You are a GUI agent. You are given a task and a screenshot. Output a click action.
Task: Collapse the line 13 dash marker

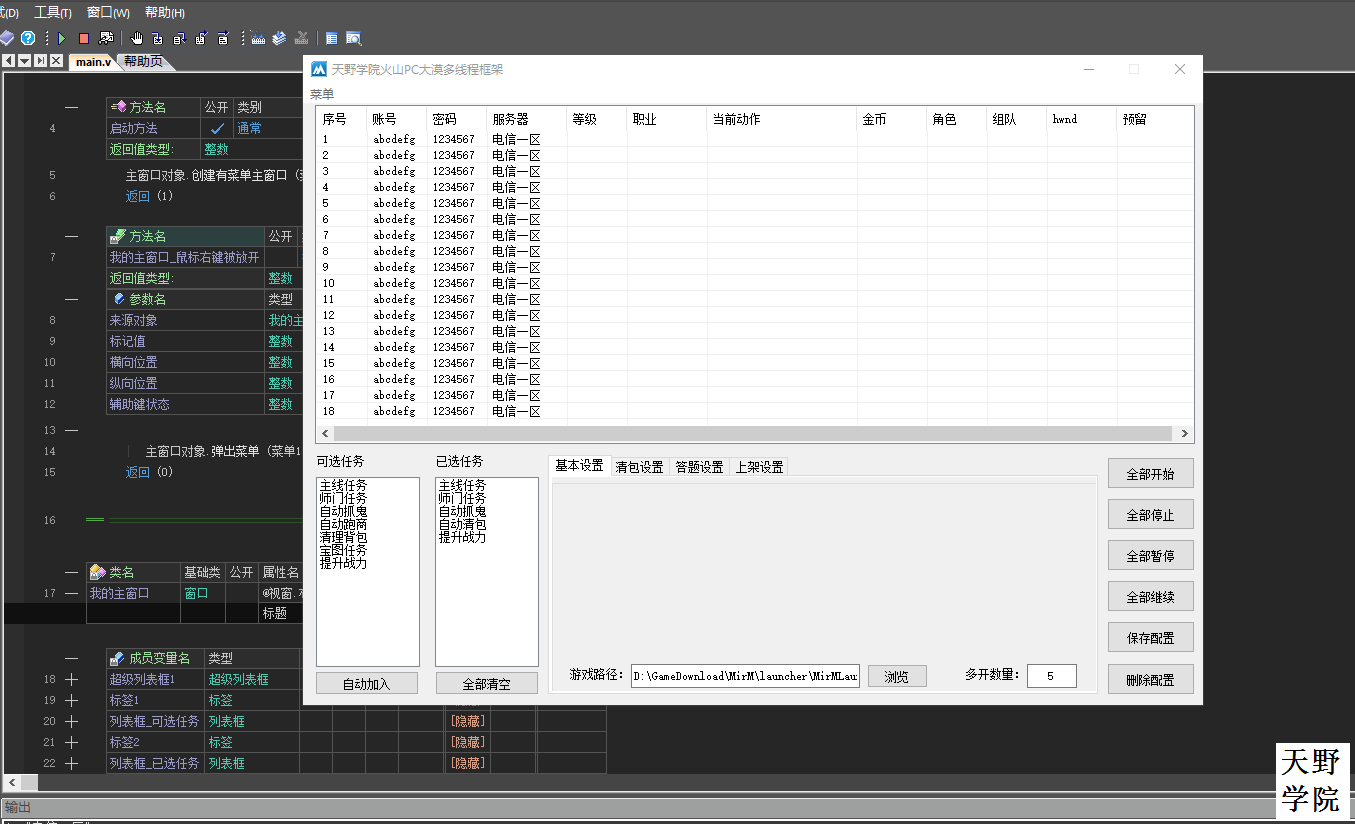click(71, 430)
